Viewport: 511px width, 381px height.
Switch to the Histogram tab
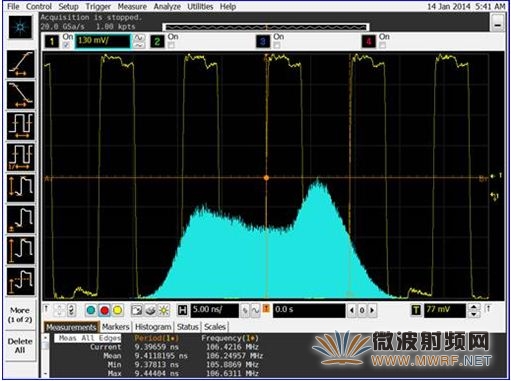tap(153, 327)
